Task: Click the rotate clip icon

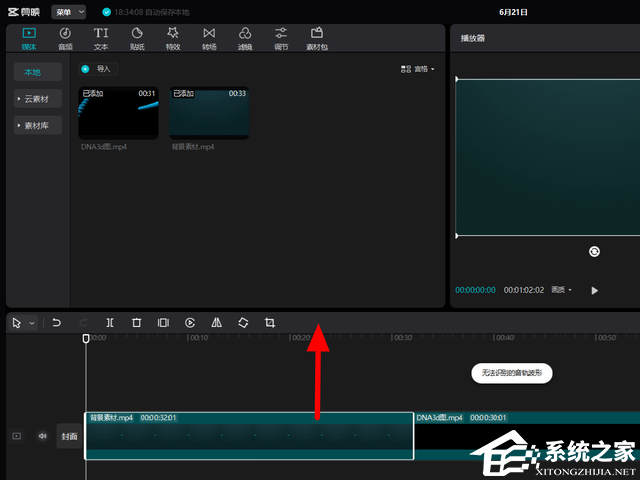Action: point(243,323)
